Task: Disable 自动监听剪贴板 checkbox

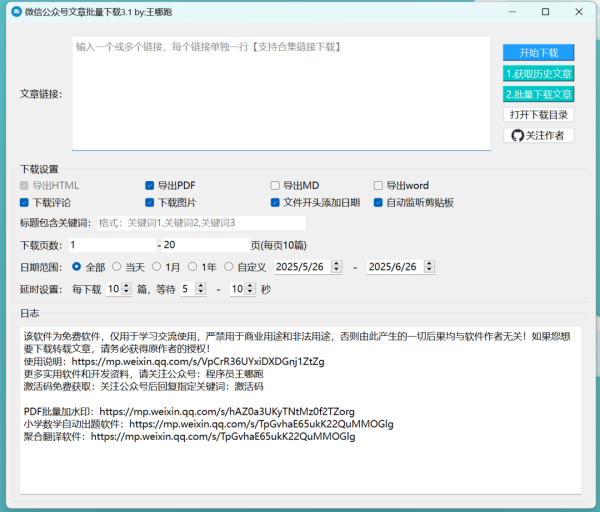Action: point(379,202)
